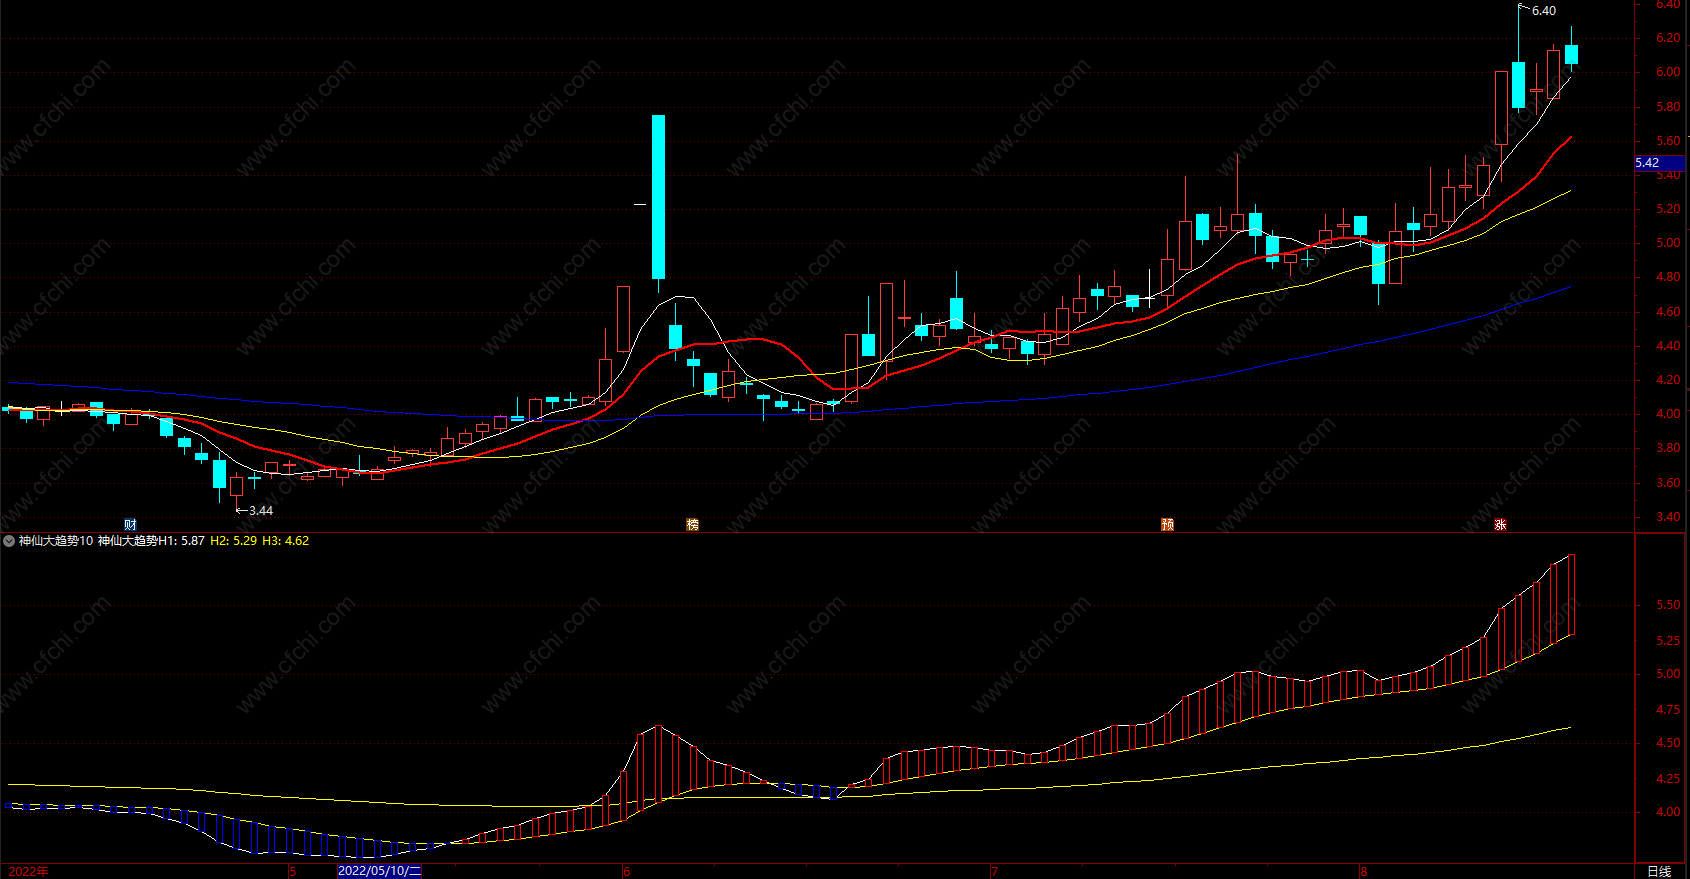The image size is (1690, 879).
Task: Click the 财 financial event marker
Action: point(130,525)
